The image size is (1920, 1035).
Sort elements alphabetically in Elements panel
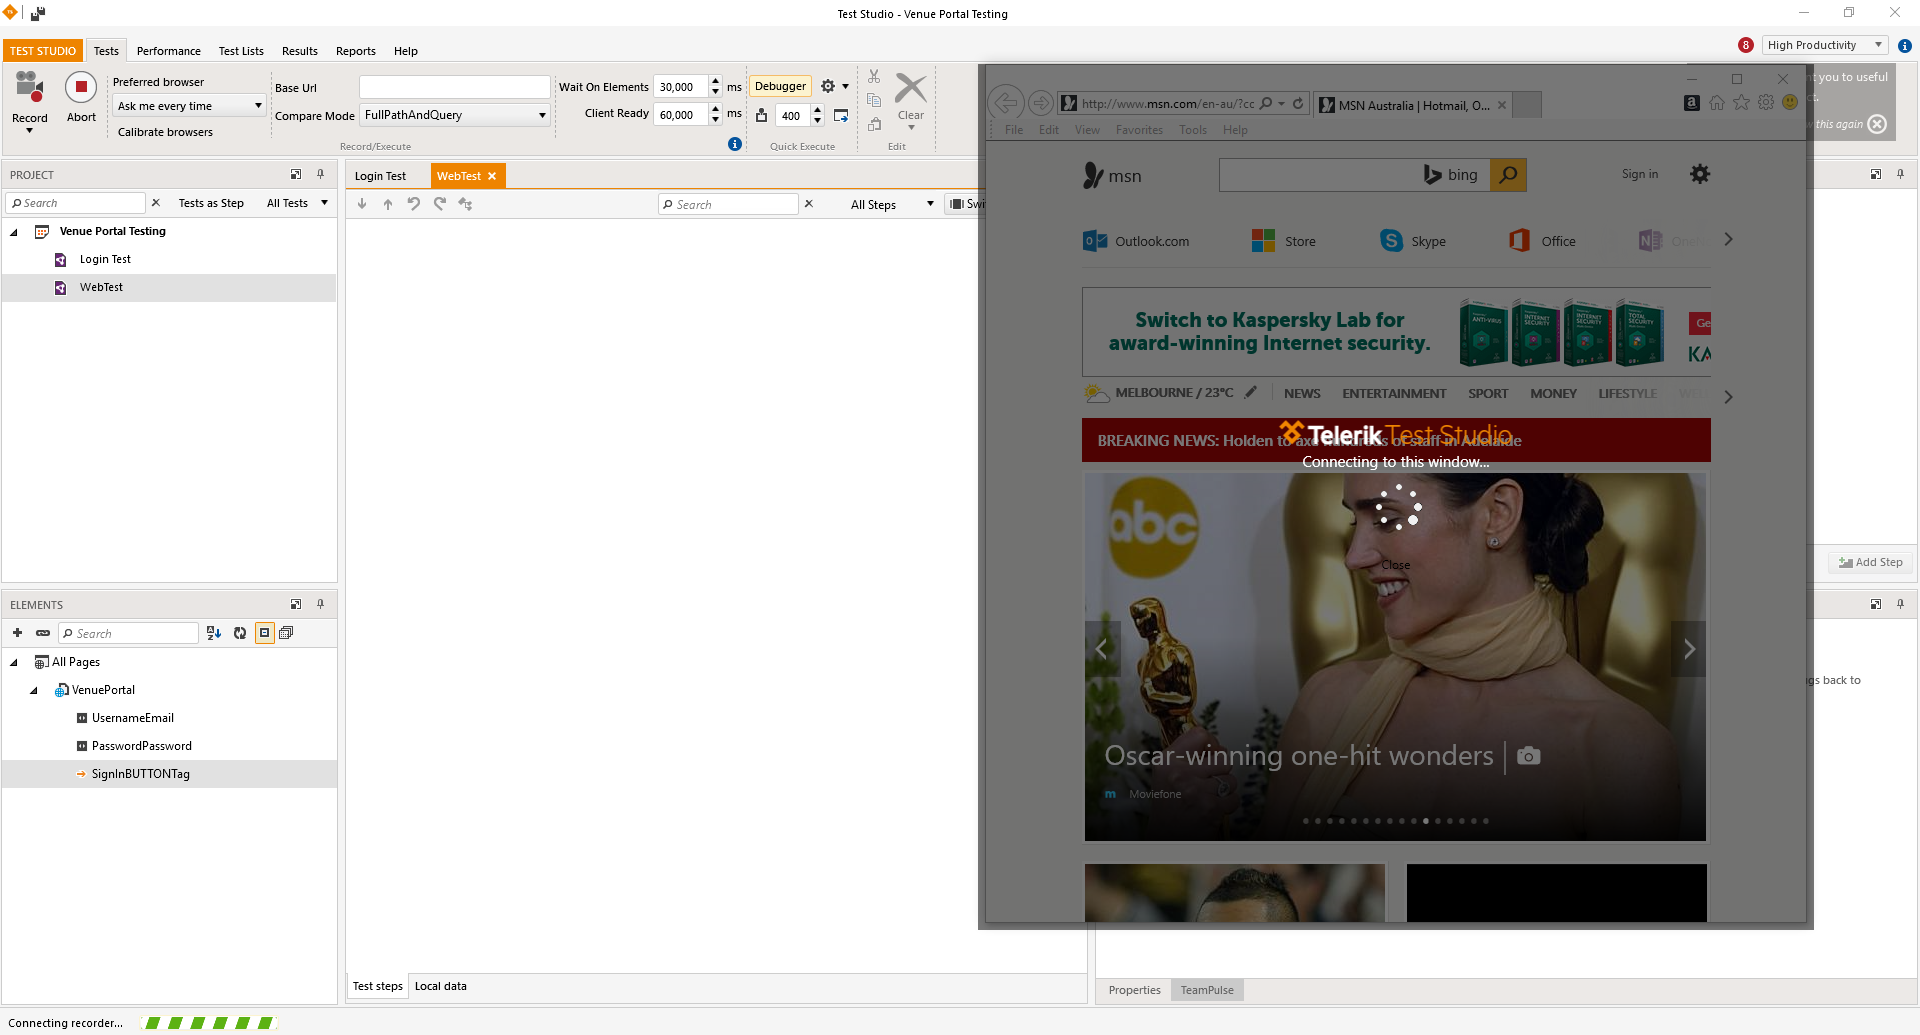click(x=213, y=633)
